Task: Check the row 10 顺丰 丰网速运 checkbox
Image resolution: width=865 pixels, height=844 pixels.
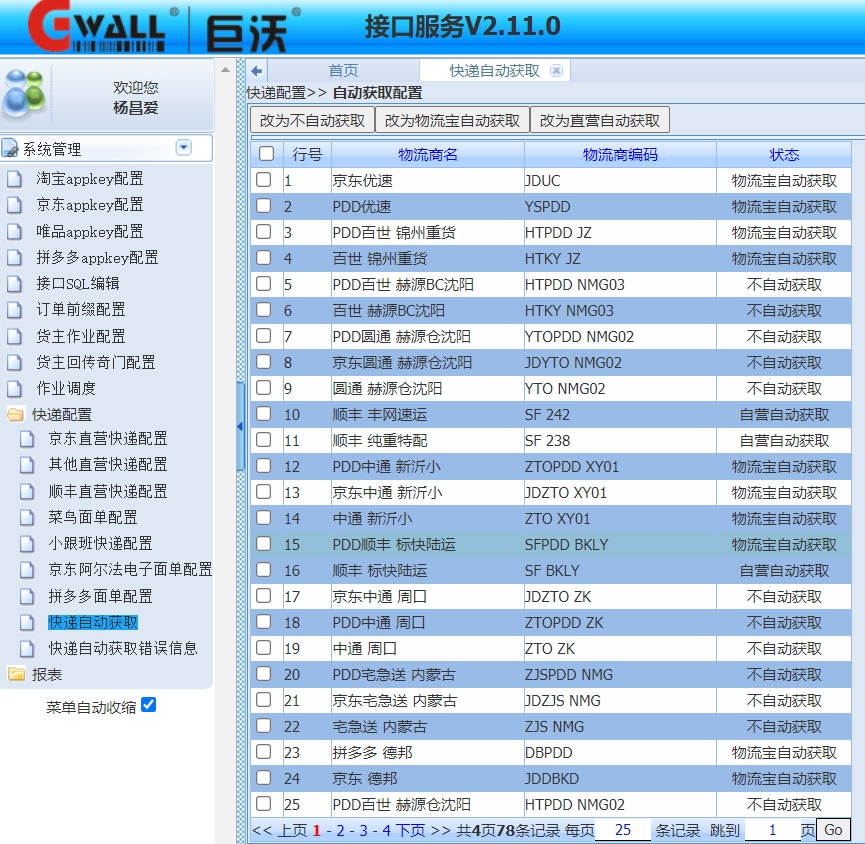Action: 264,413
